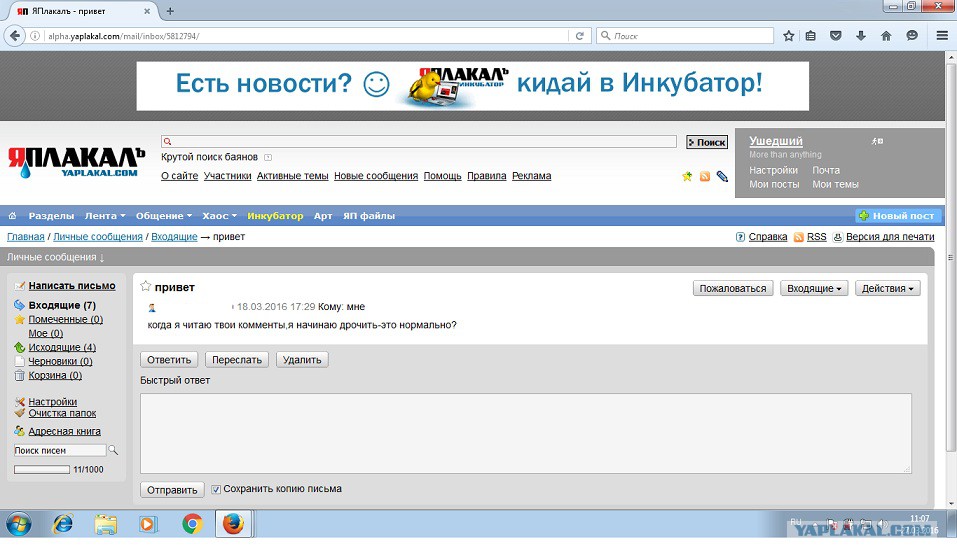Open the Написать письмо link

pos(71,285)
